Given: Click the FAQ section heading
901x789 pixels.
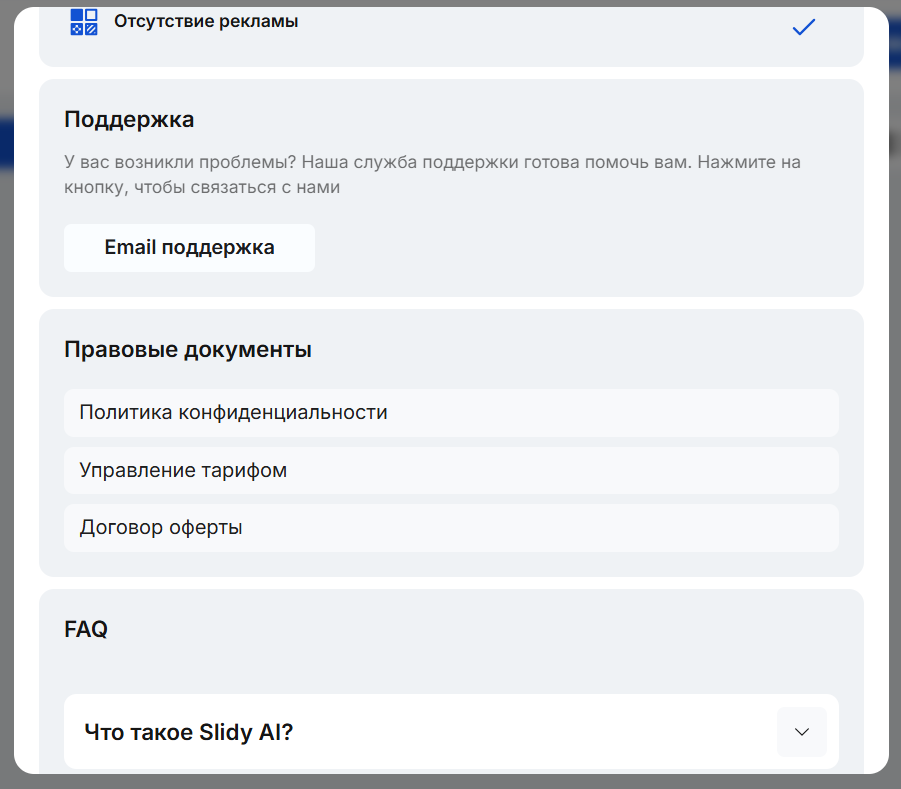Looking at the screenshot, I should coord(86,630).
